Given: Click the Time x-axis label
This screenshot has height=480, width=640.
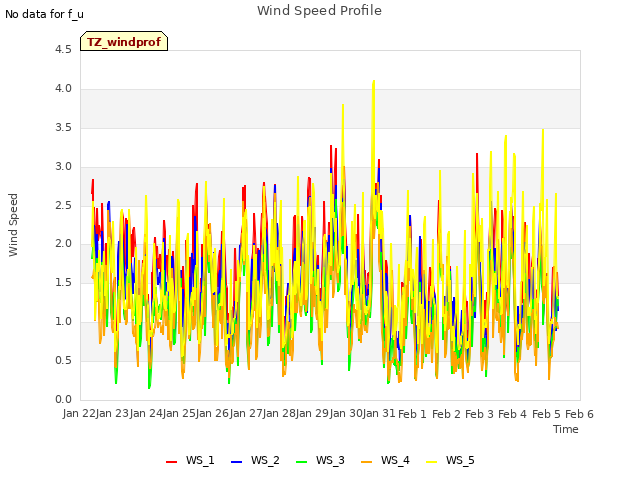Looking at the screenshot, I should [566, 429].
